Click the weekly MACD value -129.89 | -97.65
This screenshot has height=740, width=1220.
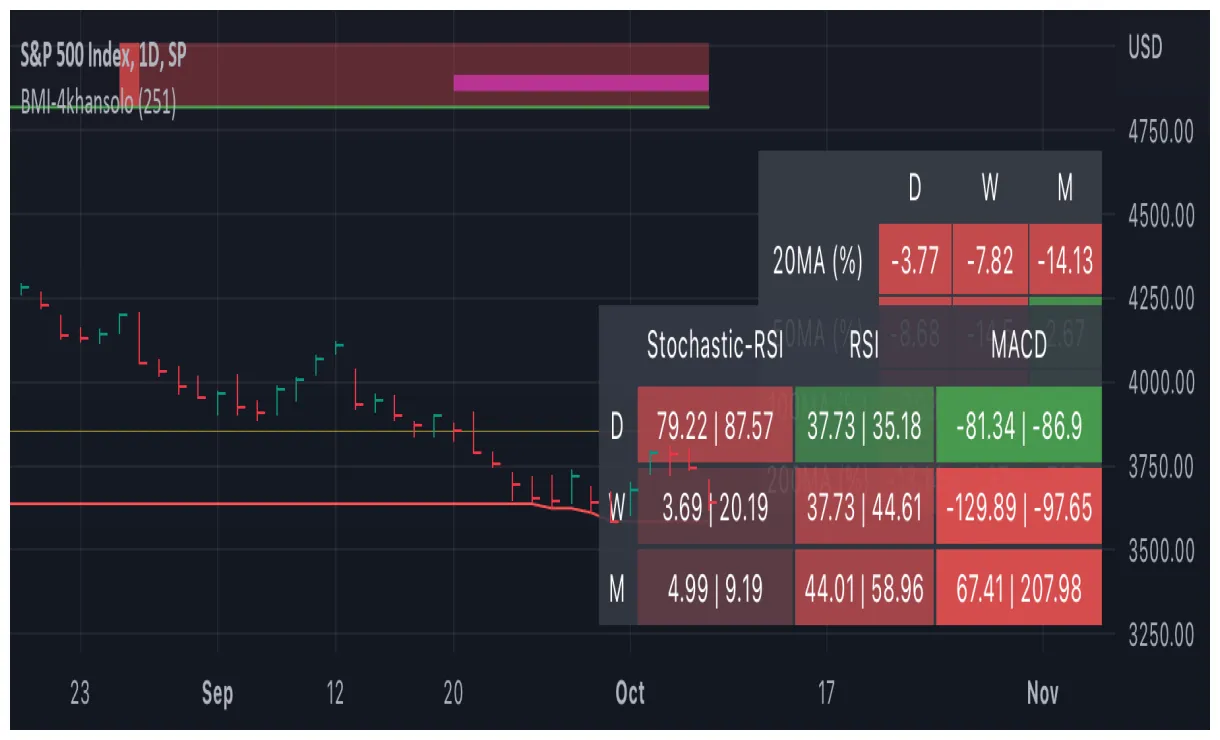click(x=1018, y=507)
